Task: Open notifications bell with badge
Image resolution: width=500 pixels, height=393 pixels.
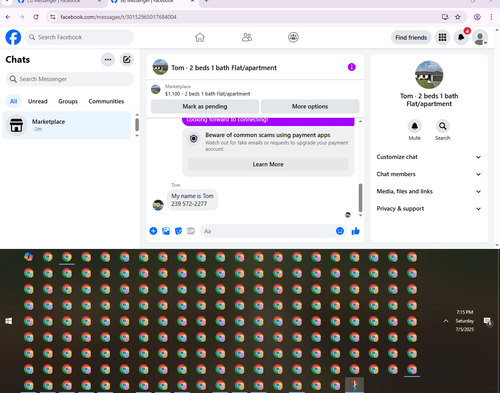Action: [461, 37]
